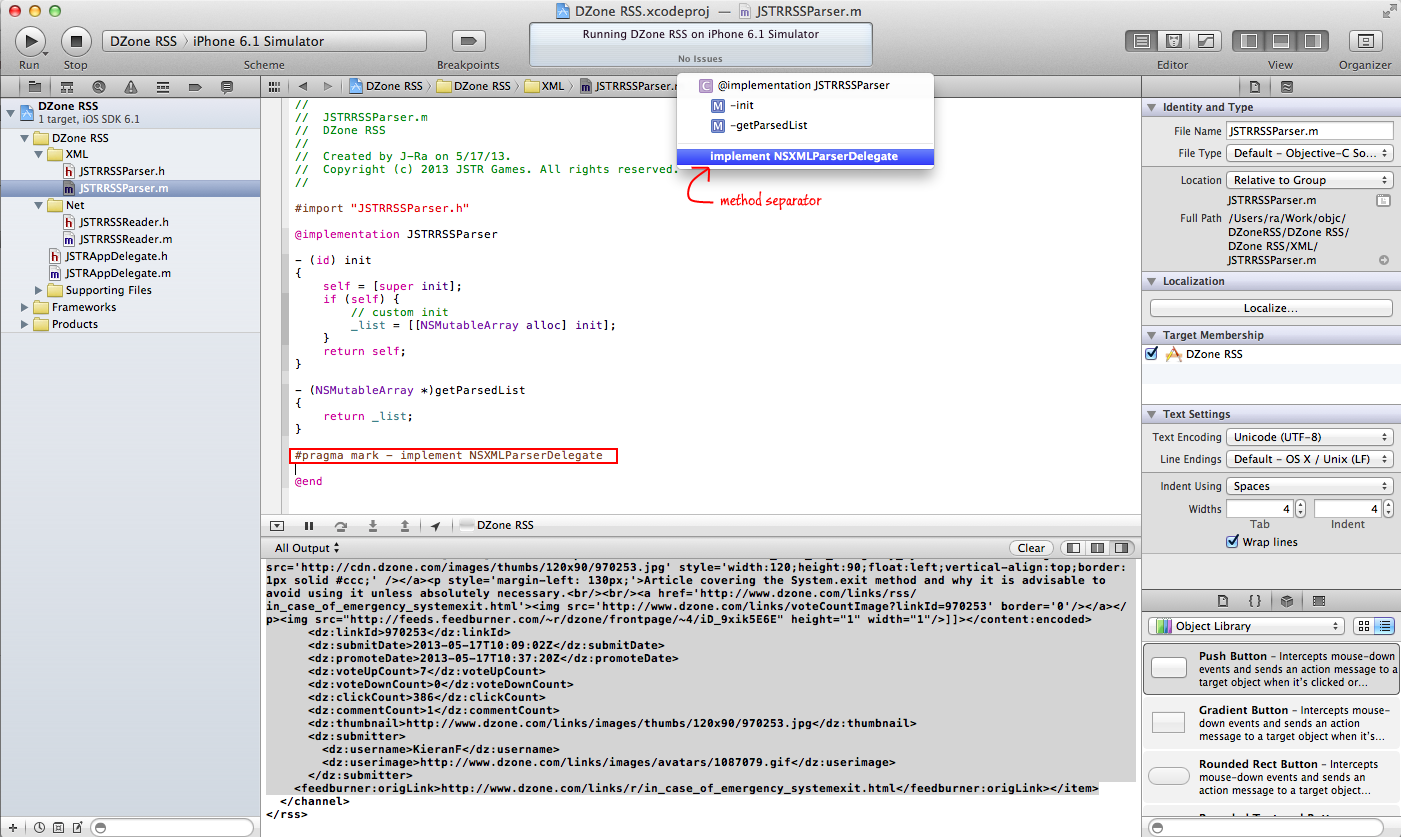Viewport: 1401px width, 837px height.
Task: Hide the Debug area view
Action: (x=1281, y=41)
